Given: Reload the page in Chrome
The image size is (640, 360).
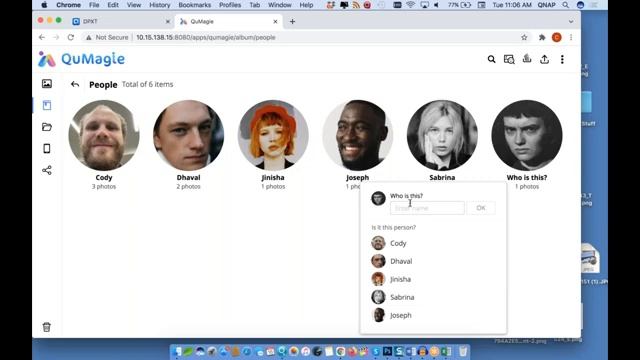Looking at the screenshot, I should pos(71,37).
